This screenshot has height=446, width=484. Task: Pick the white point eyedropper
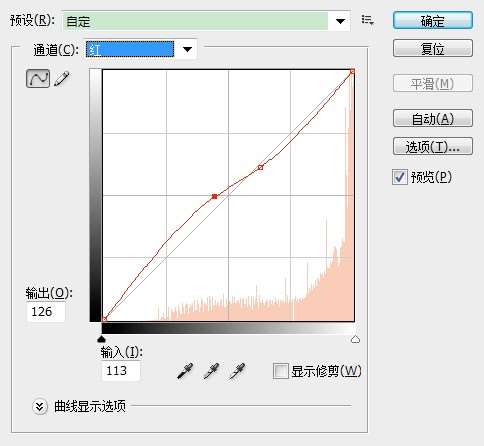[x=237, y=371]
